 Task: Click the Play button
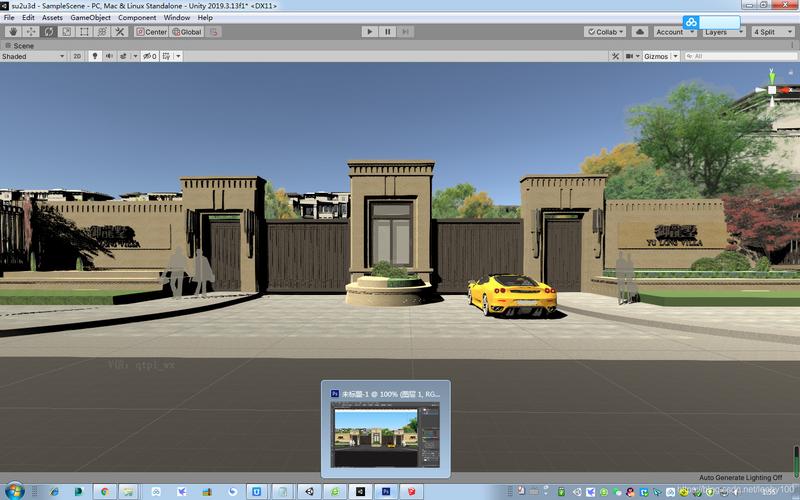[369, 32]
